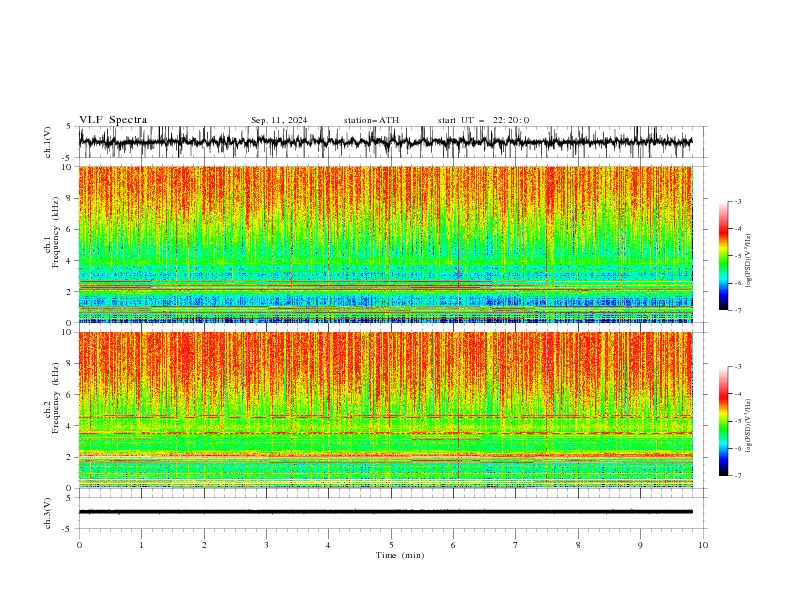Click the ch.1 voltage waveform trace
Viewport: 792px width, 612px height.
click(x=385, y=142)
